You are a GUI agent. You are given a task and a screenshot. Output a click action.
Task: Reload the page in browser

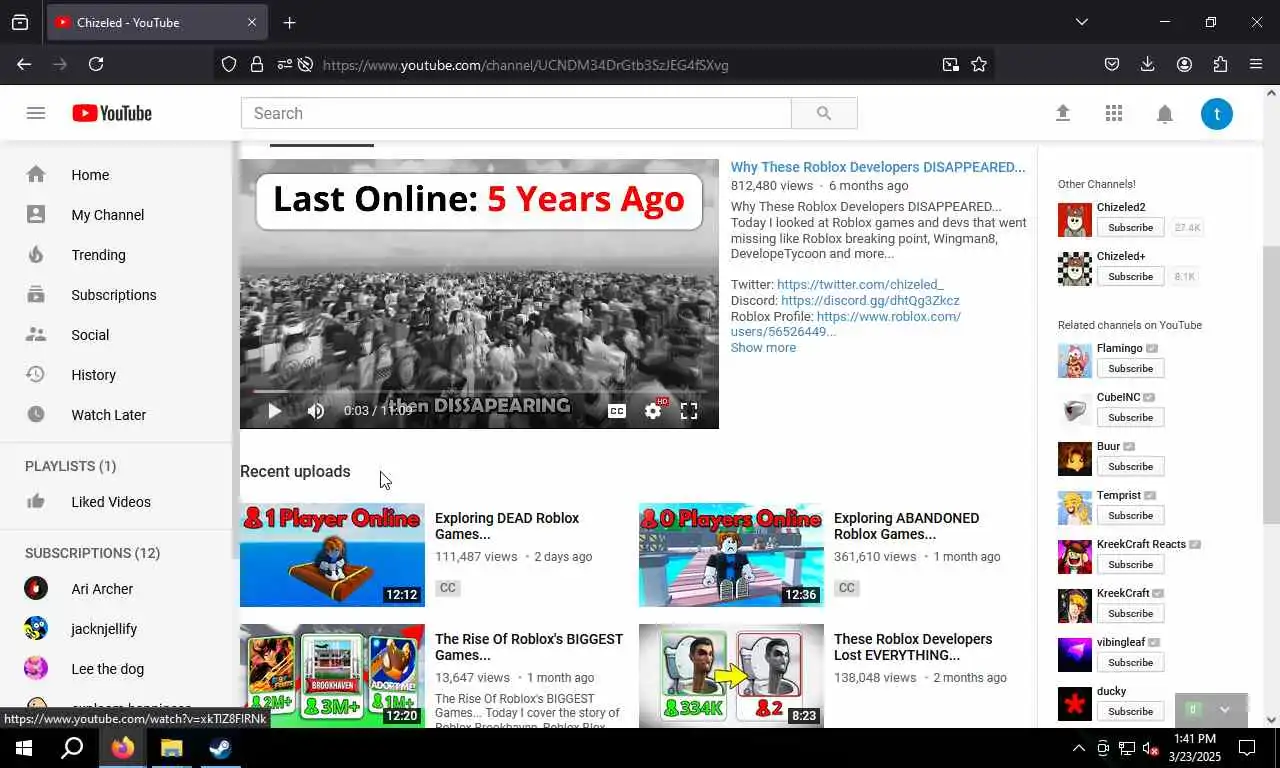tap(96, 64)
